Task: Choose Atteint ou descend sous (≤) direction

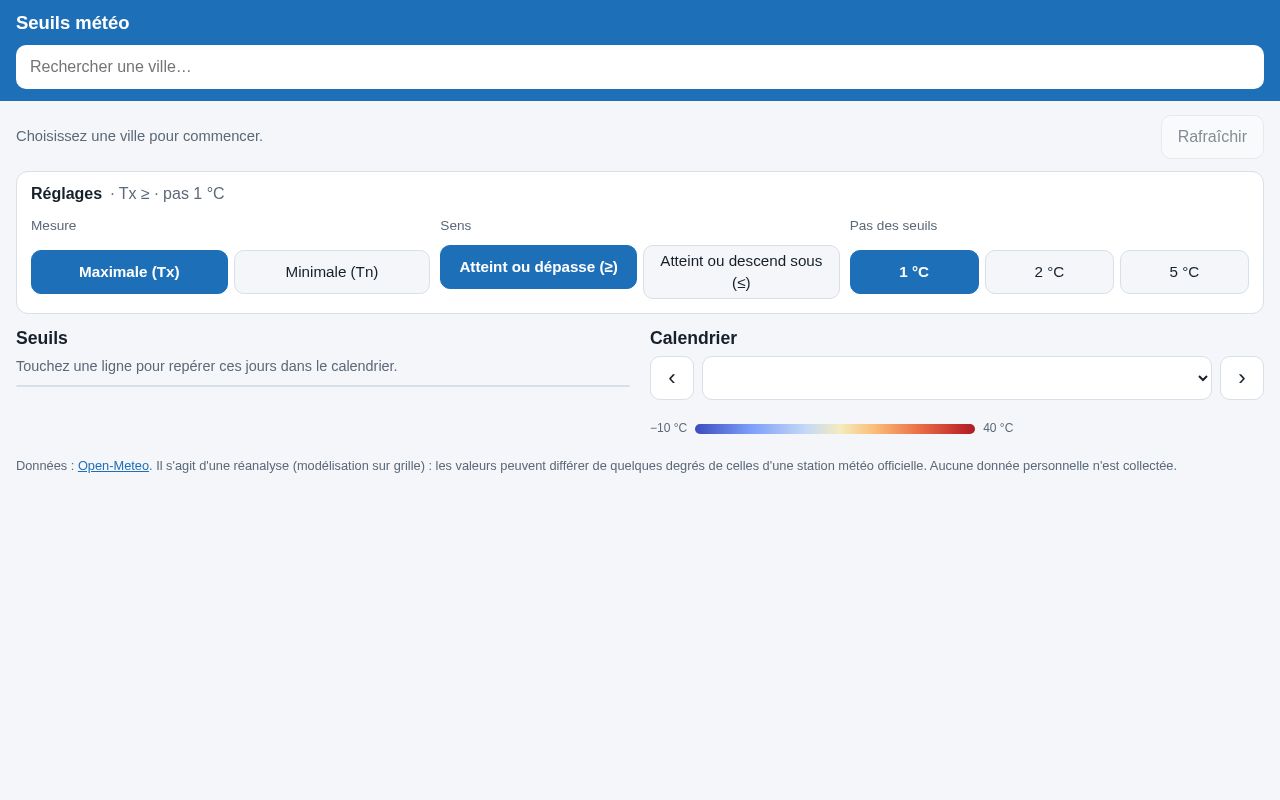Action: (741, 272)
